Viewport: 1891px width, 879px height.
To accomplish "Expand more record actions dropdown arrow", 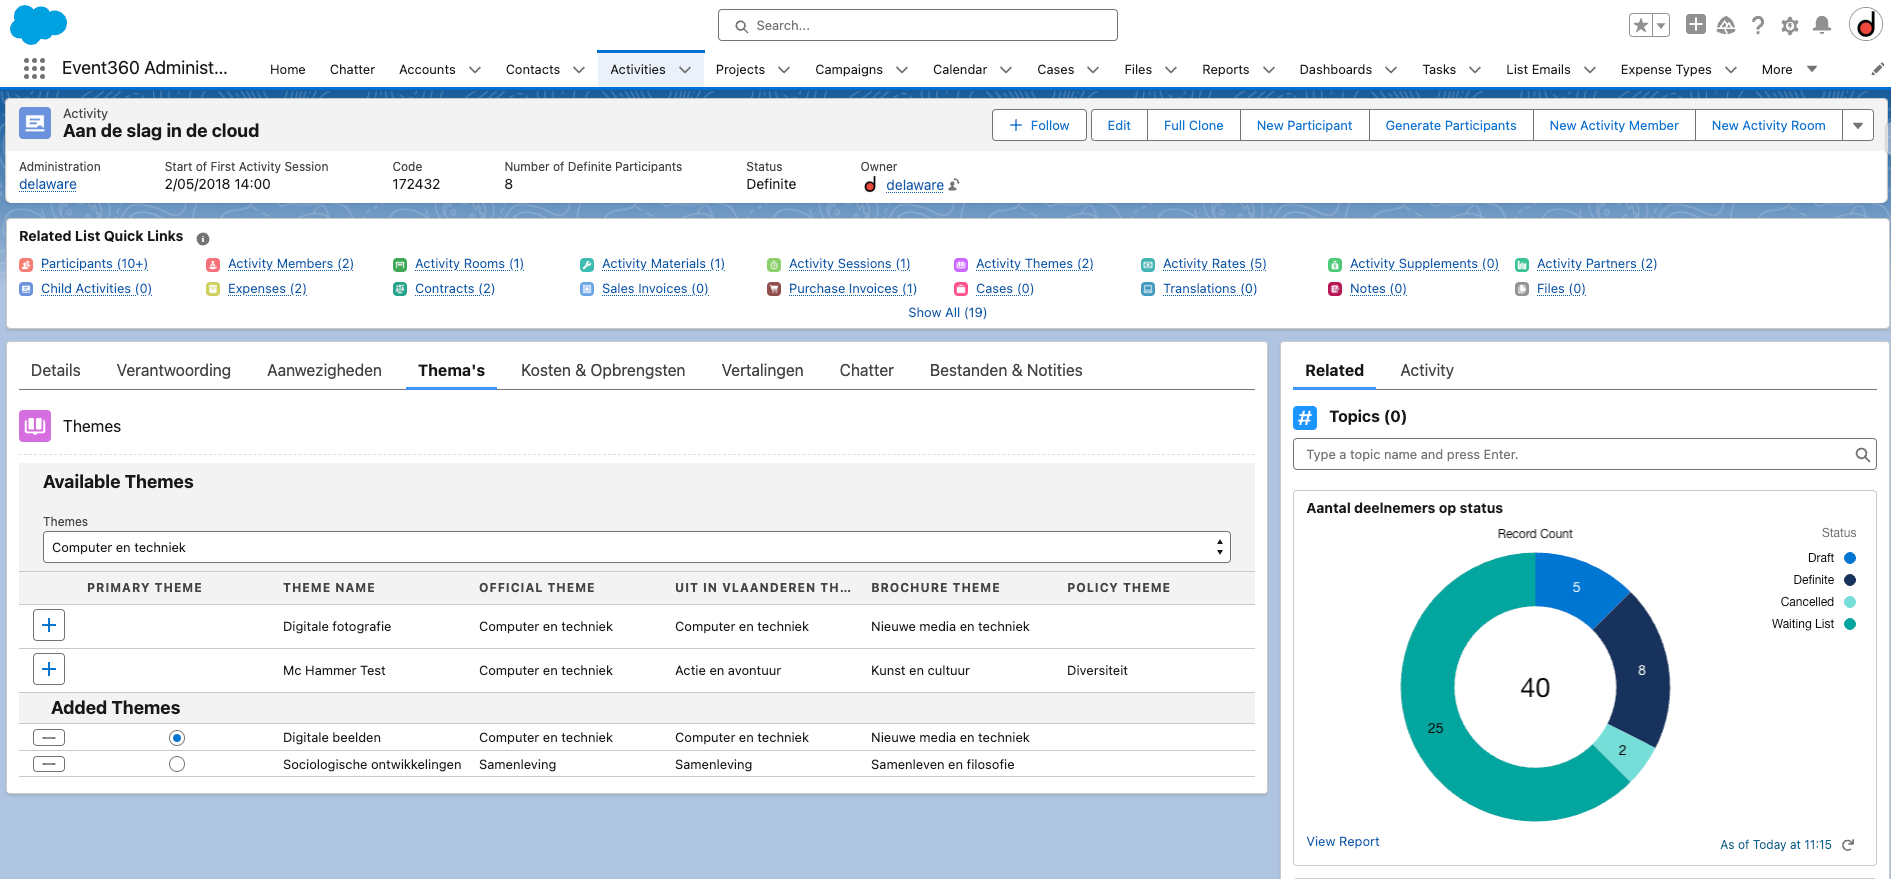I will click(x=1858, y=125).
